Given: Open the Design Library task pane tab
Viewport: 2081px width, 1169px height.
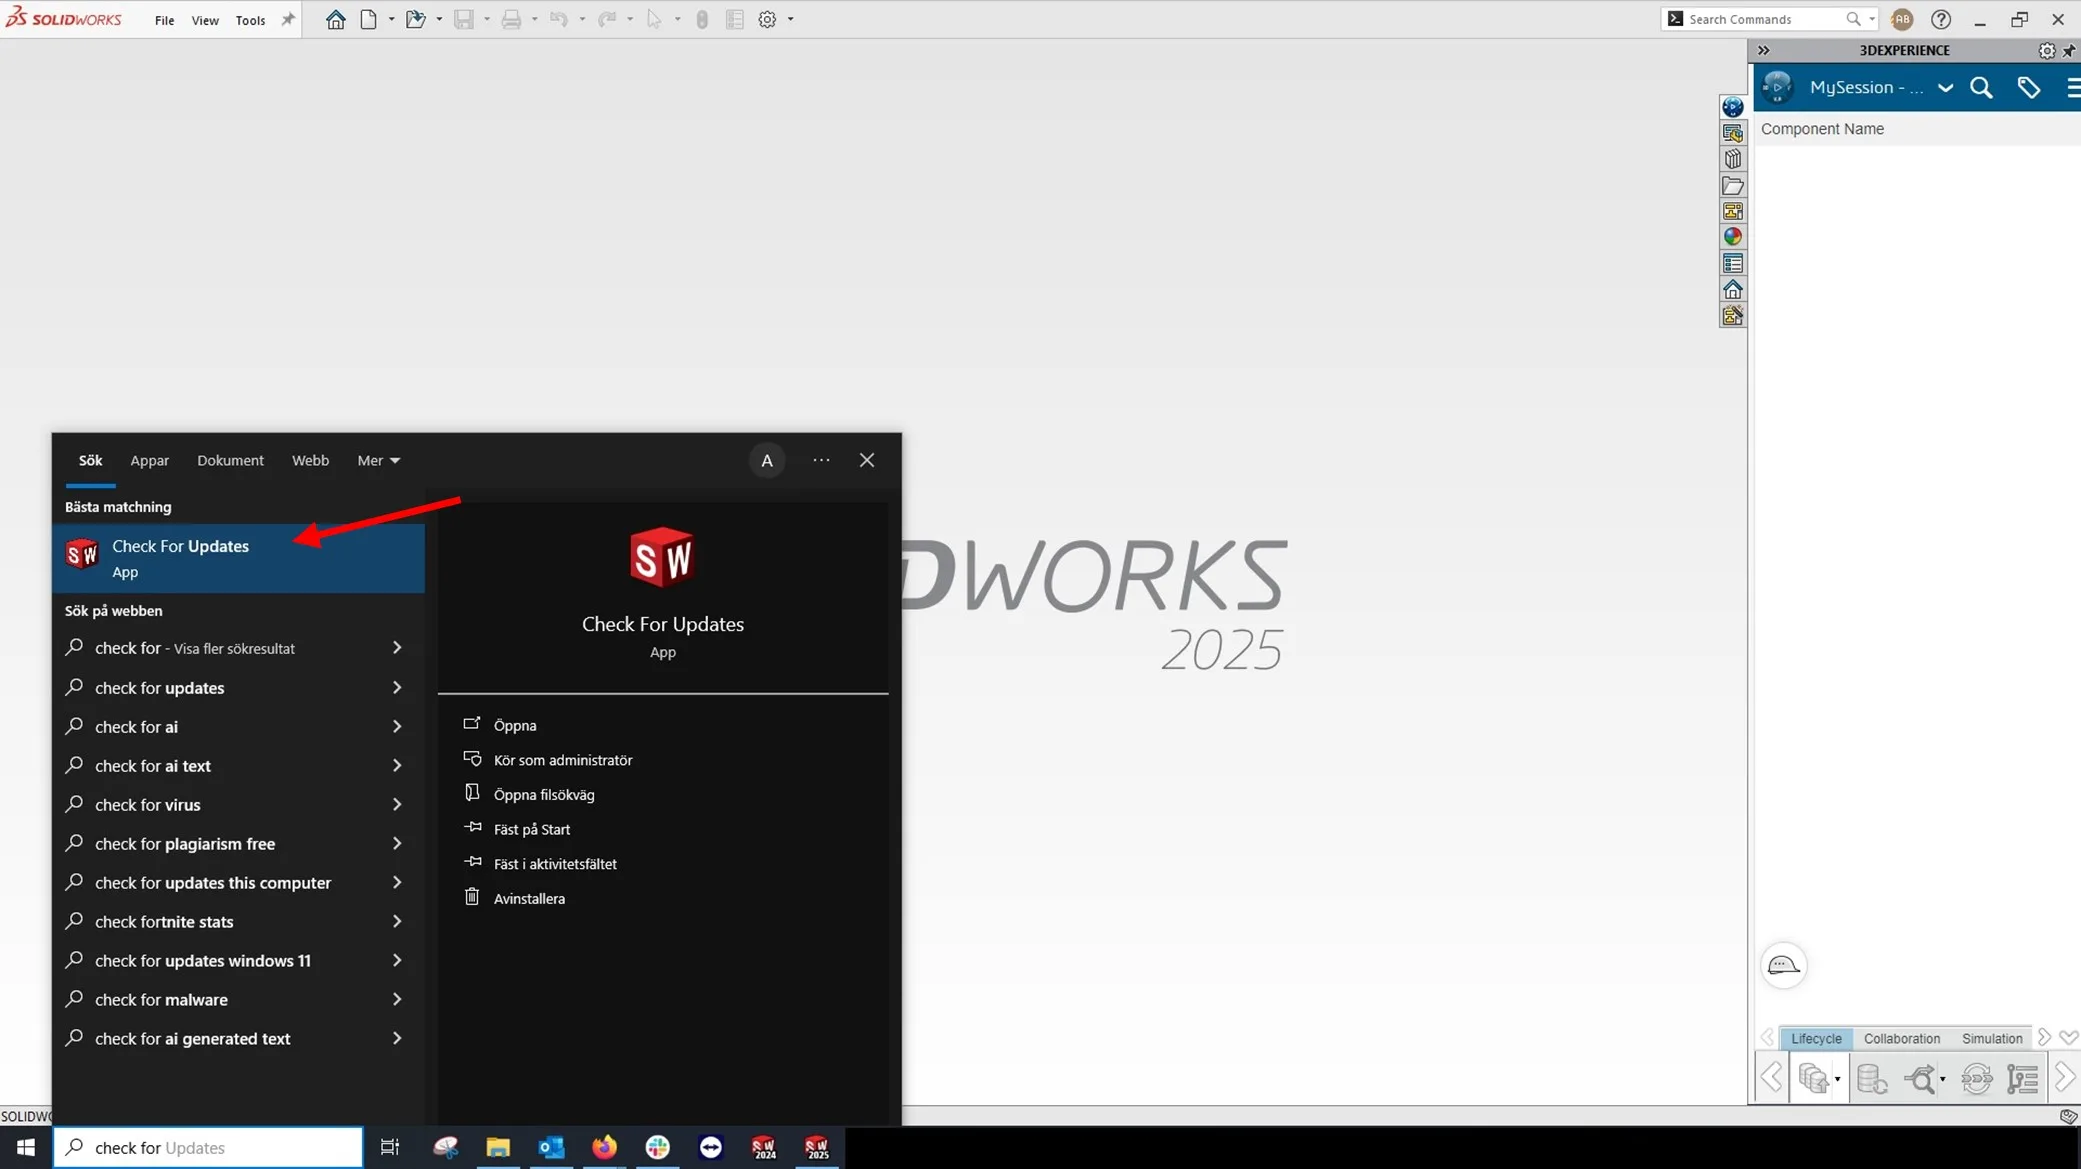Looking at the screenshot, I should pos(1733,159).
